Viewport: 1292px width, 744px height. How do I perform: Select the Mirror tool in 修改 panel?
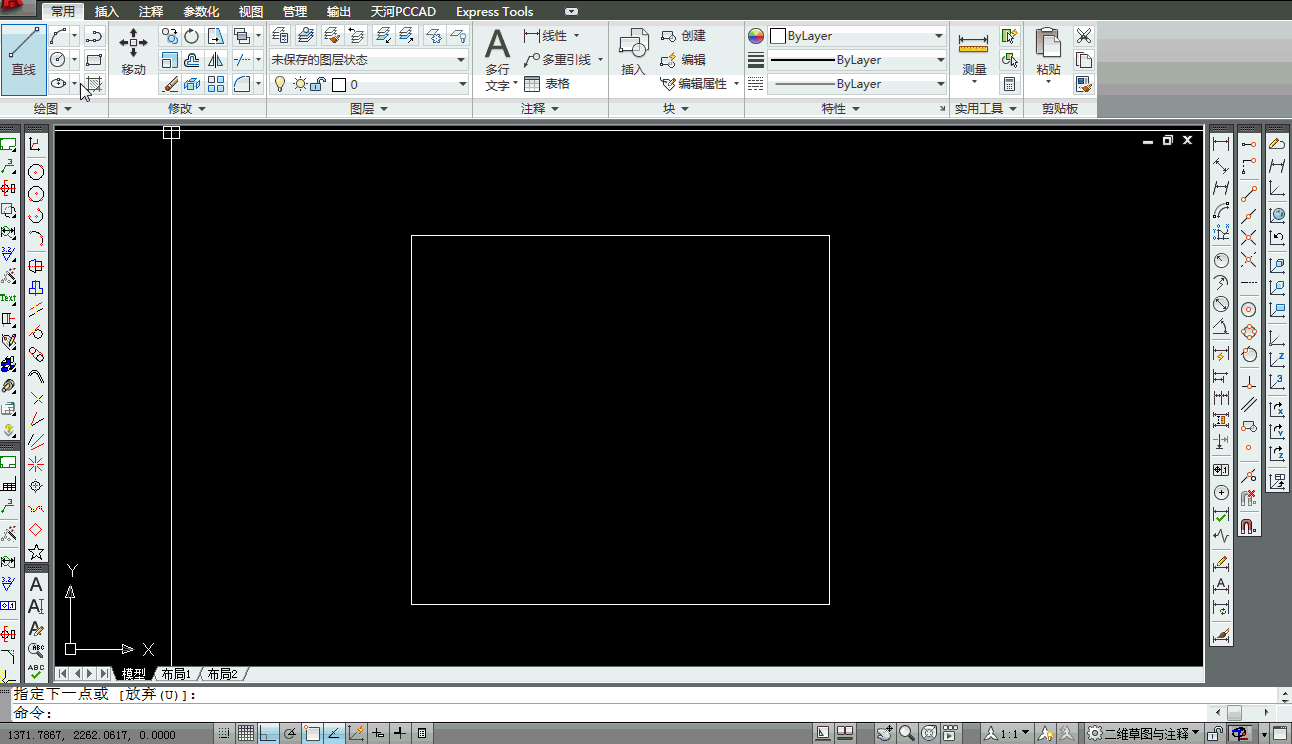[x=215, y=60]
